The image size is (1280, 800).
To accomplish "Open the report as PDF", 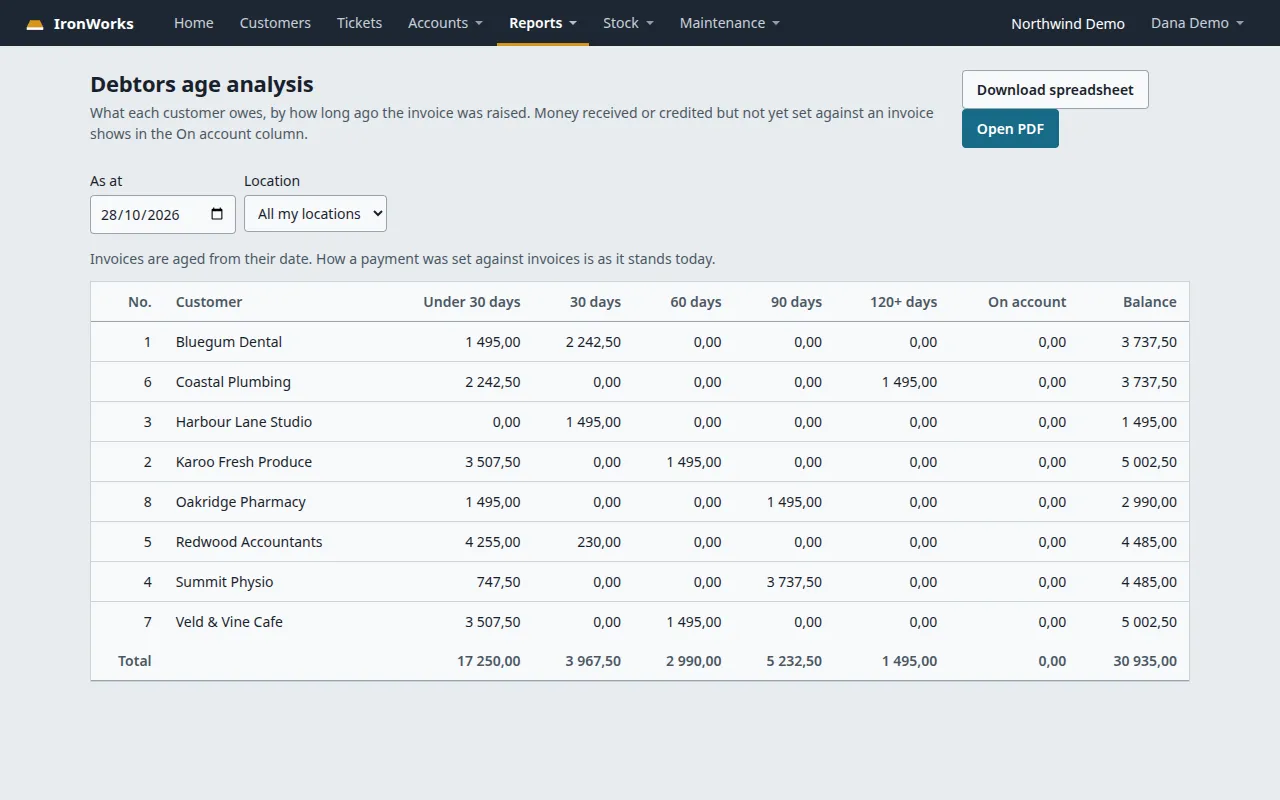I will coord(1010,129).
